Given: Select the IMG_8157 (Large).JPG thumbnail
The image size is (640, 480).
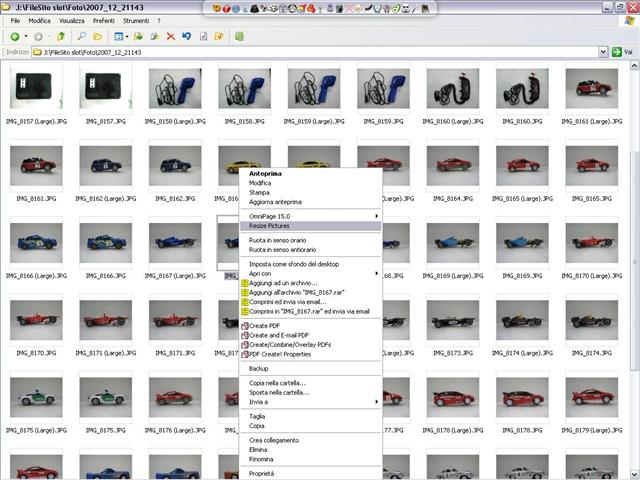Looking at the screenshot, I should pos(36,89).
